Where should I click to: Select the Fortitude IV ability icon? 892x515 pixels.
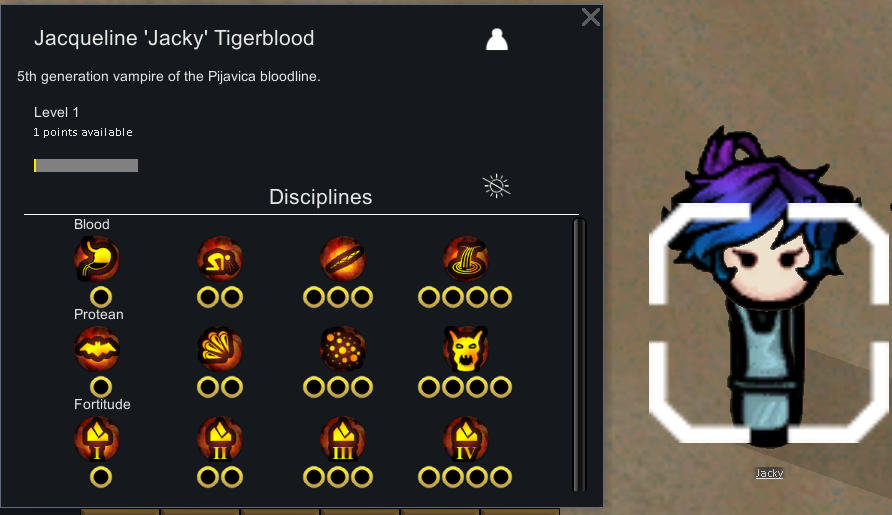click(x=465, y=439)
